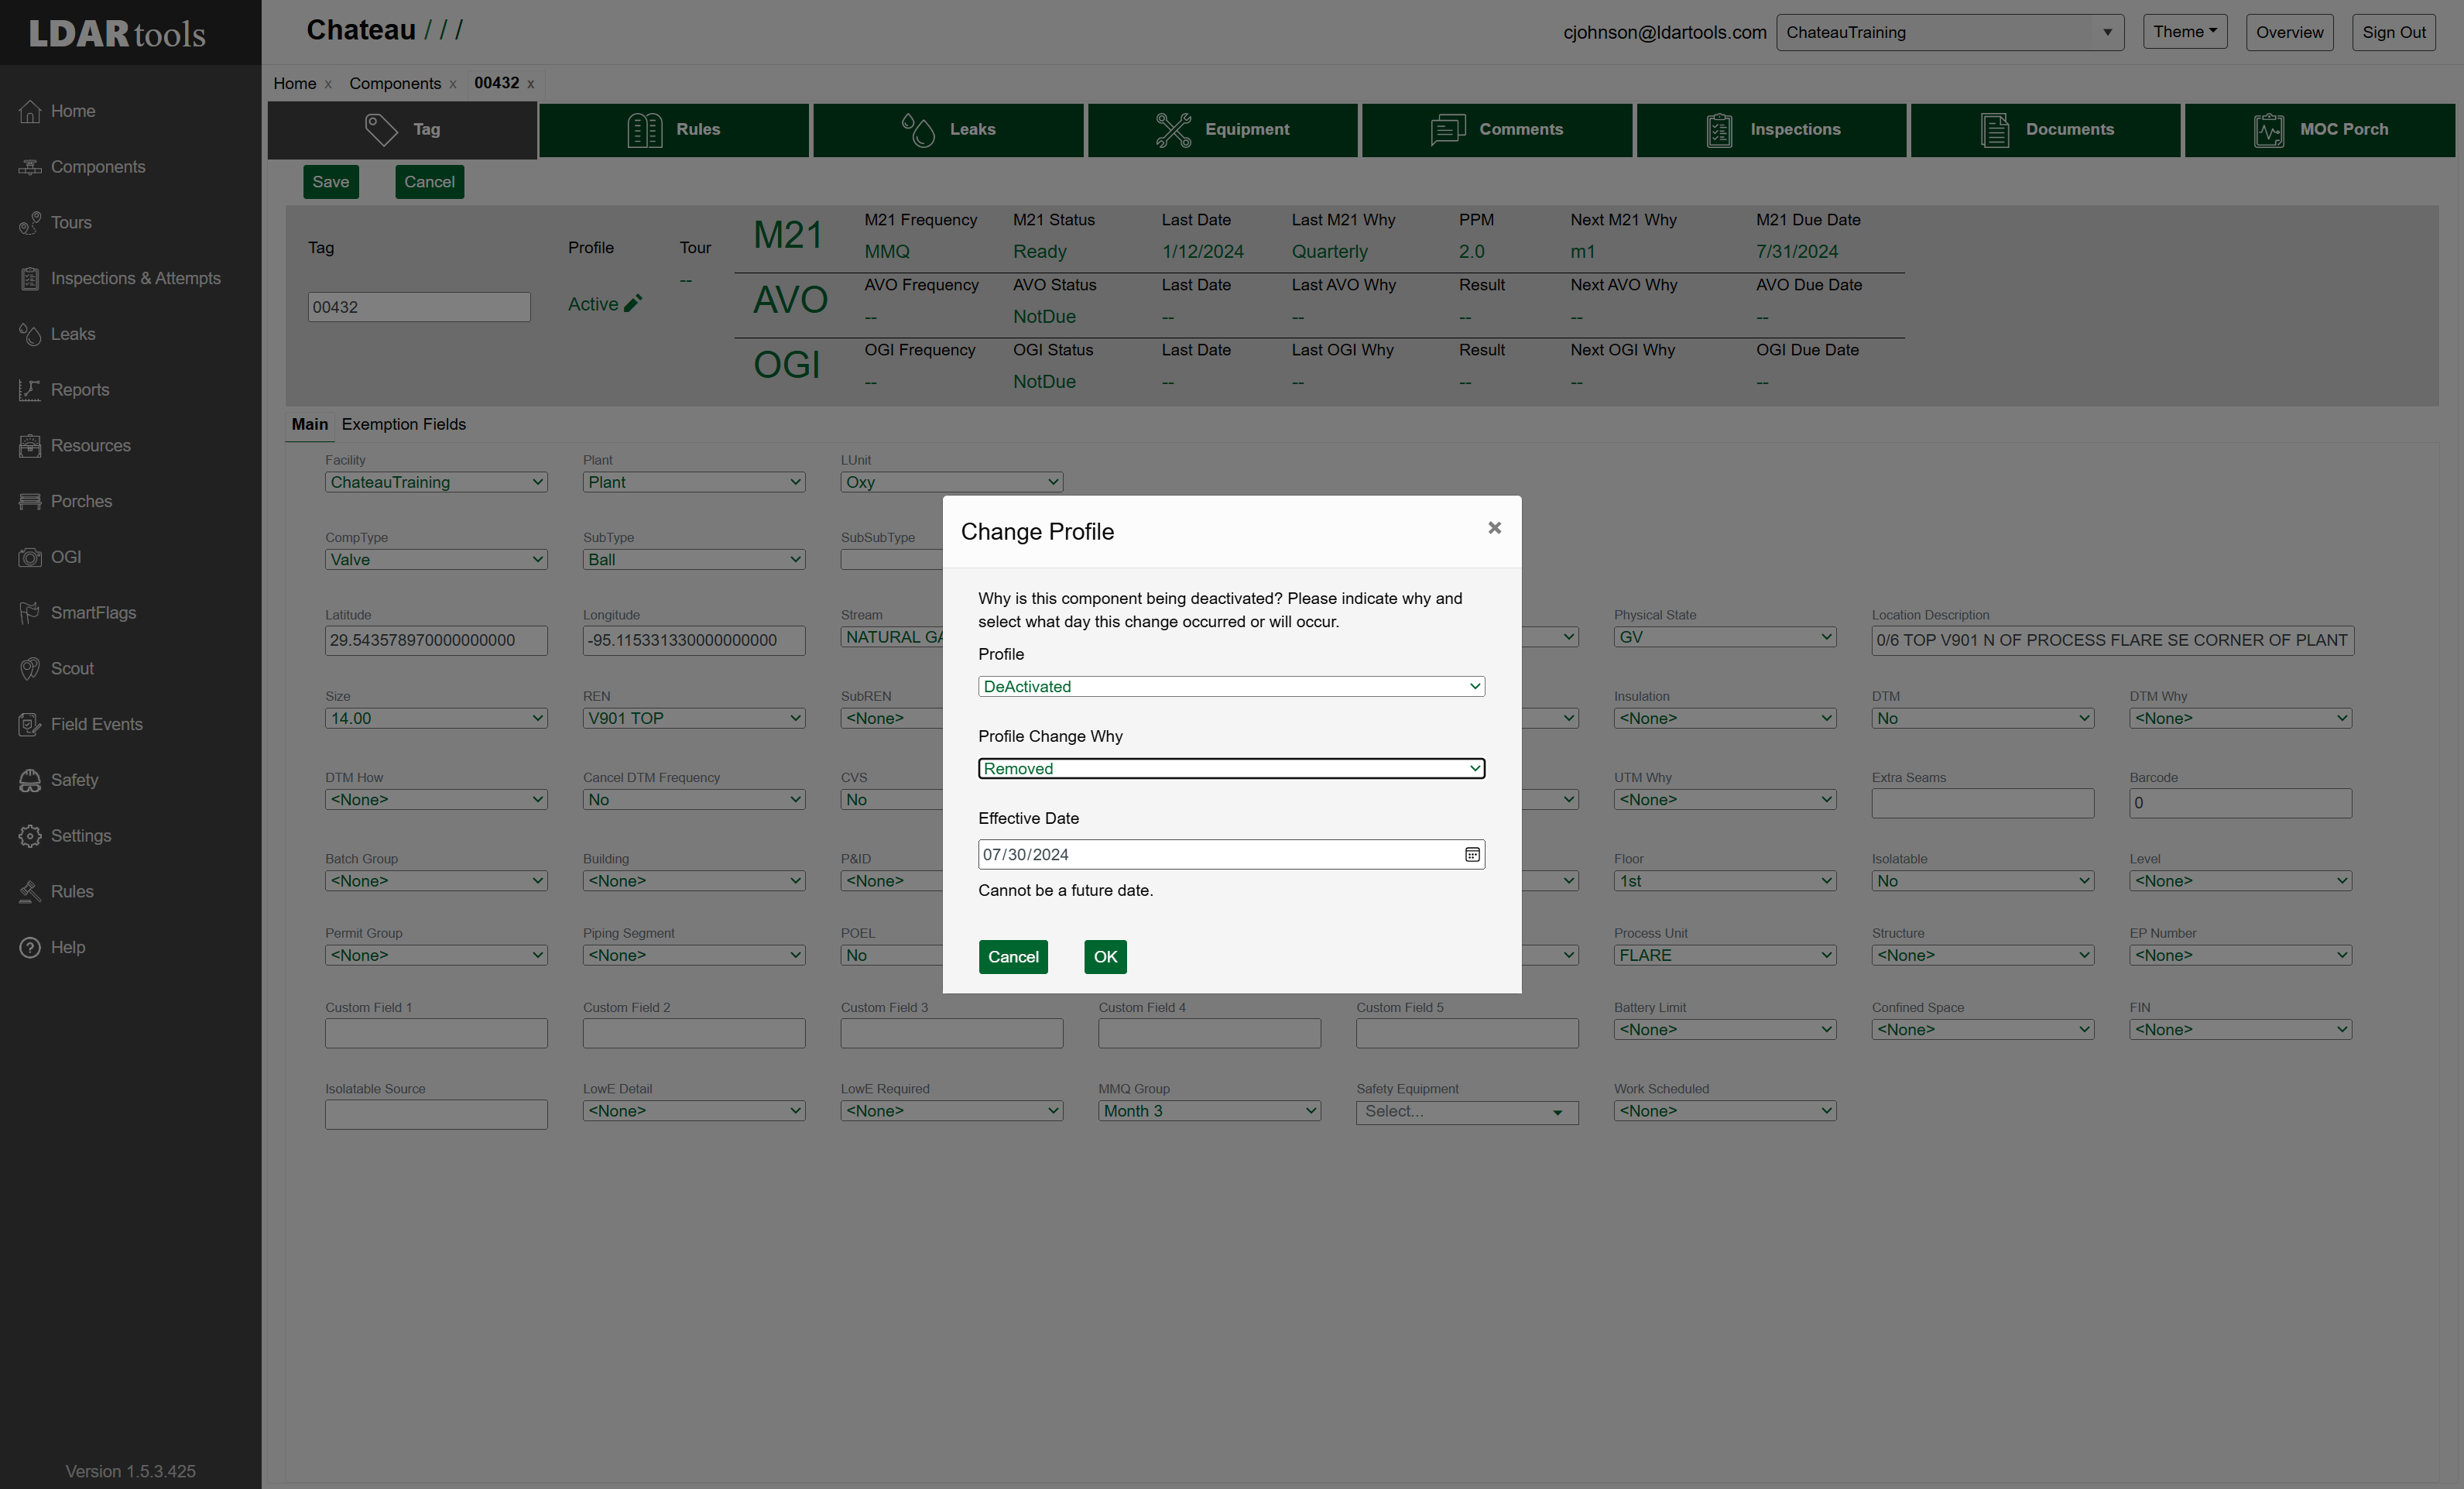This screenshot has width=2464, height=1489.
Task: Click the Resources icon in sidebar
Action: coord(30,446)
